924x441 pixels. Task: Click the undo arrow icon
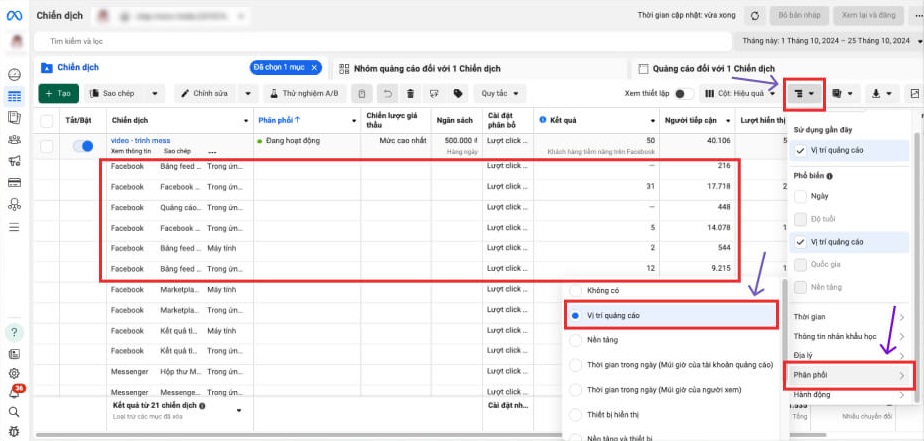(386, 93)
